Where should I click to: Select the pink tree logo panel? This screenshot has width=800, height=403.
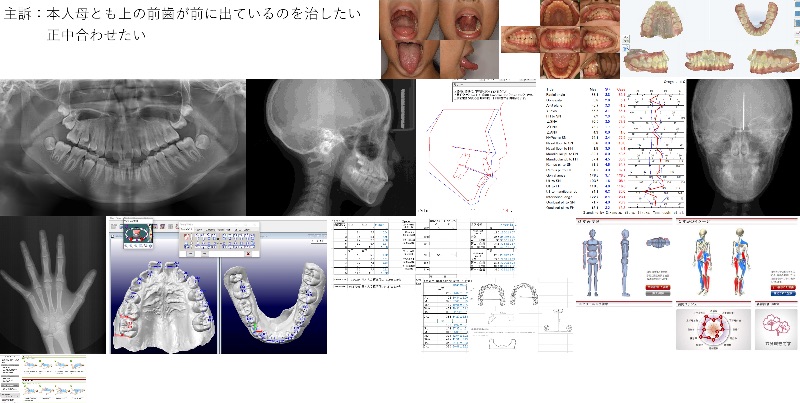coord(773,328)
